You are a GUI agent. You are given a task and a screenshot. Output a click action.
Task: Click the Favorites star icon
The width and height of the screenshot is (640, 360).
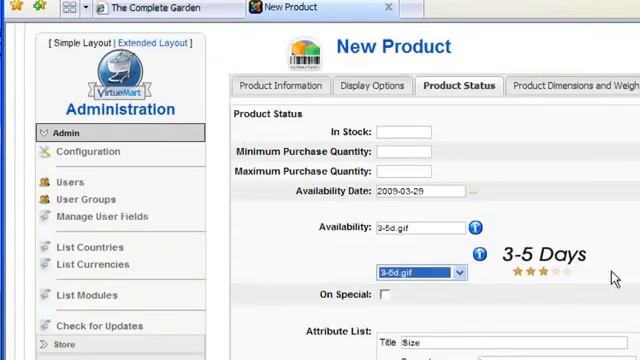pos(17,5)
